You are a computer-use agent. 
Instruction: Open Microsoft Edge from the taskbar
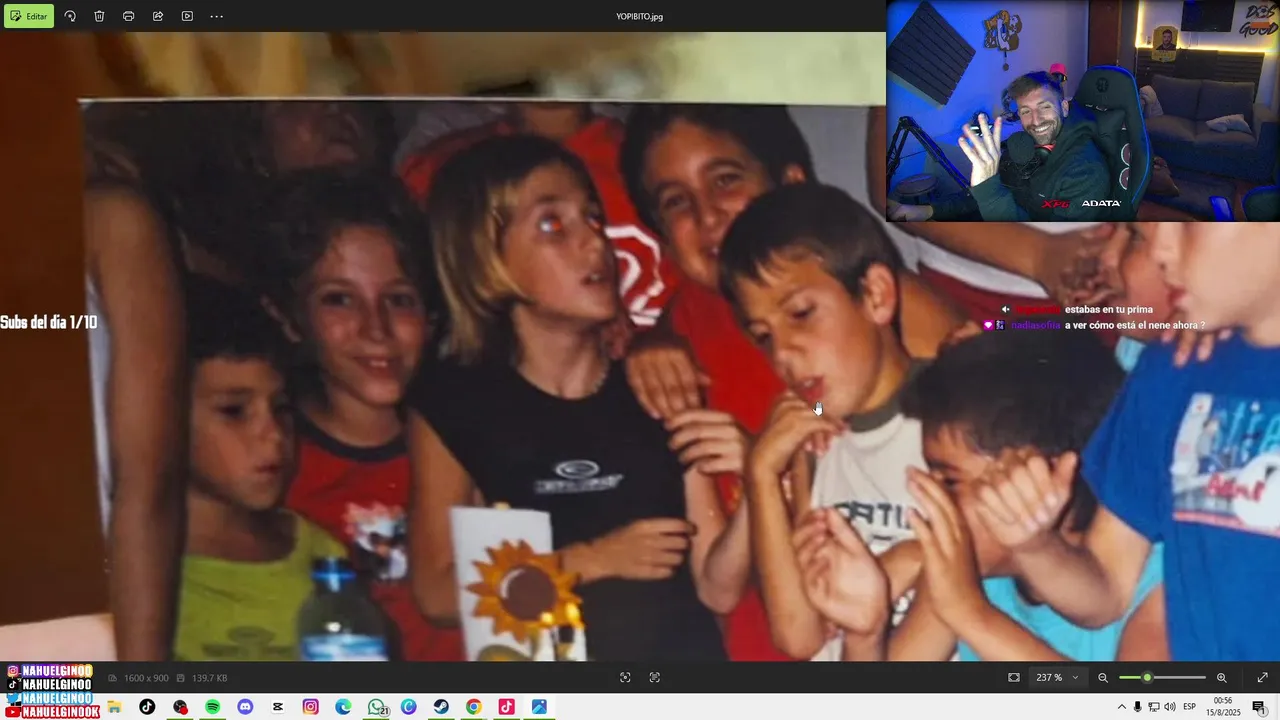[x=343, y=707]
